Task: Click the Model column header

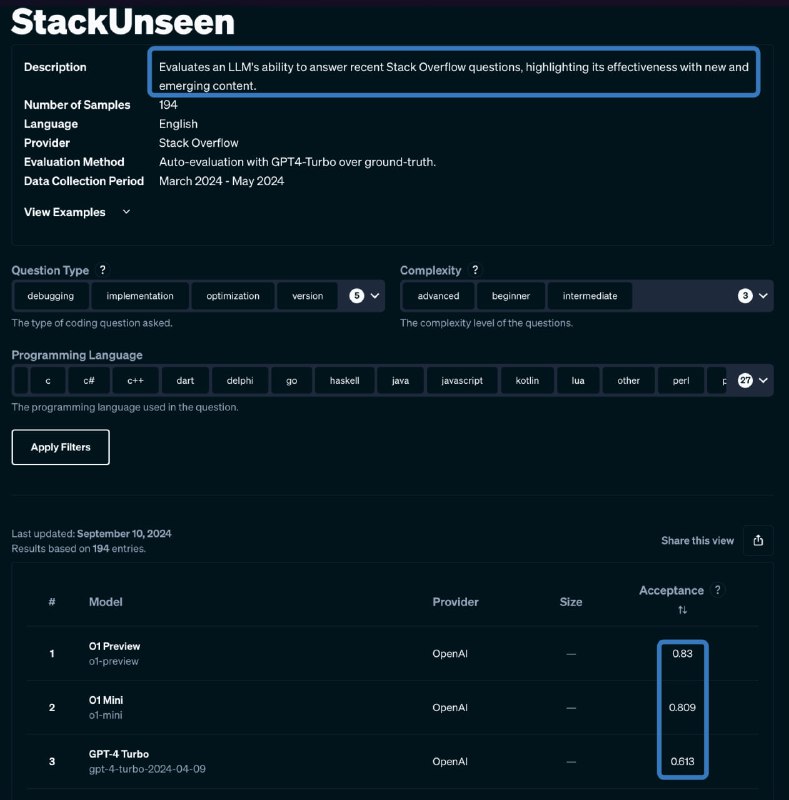Action: click(106, 602)
